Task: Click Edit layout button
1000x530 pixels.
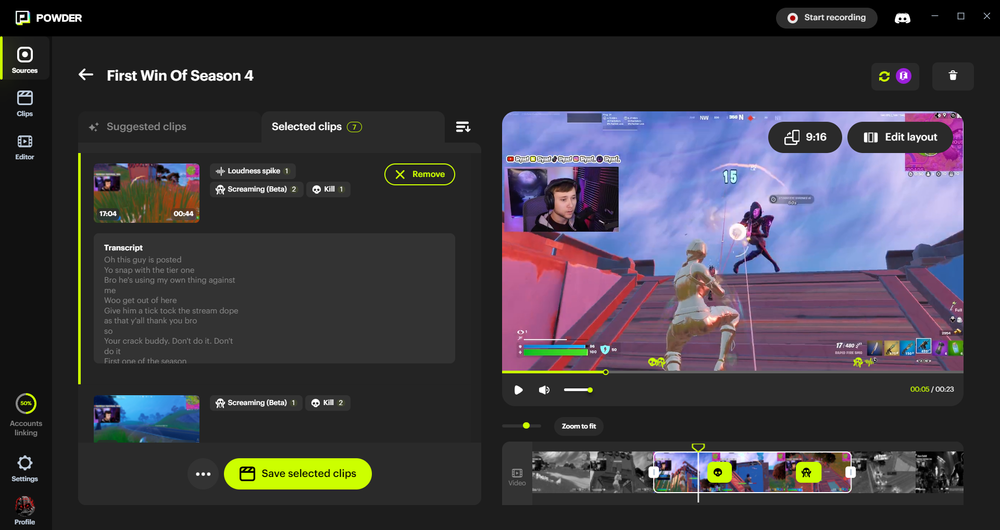Action: [900, 137]
